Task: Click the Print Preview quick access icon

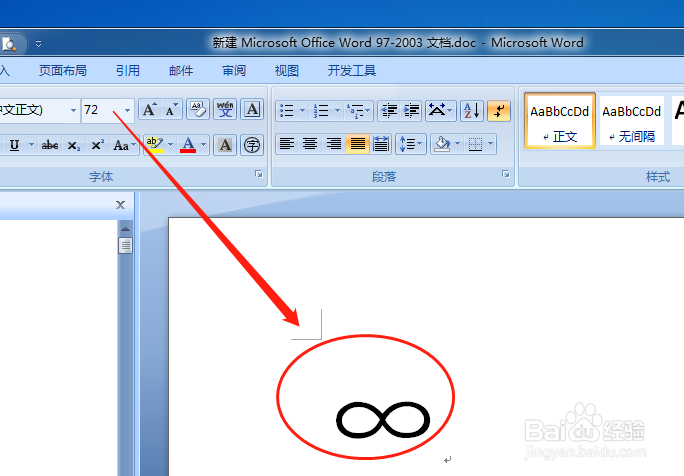Action: point(9,44)
